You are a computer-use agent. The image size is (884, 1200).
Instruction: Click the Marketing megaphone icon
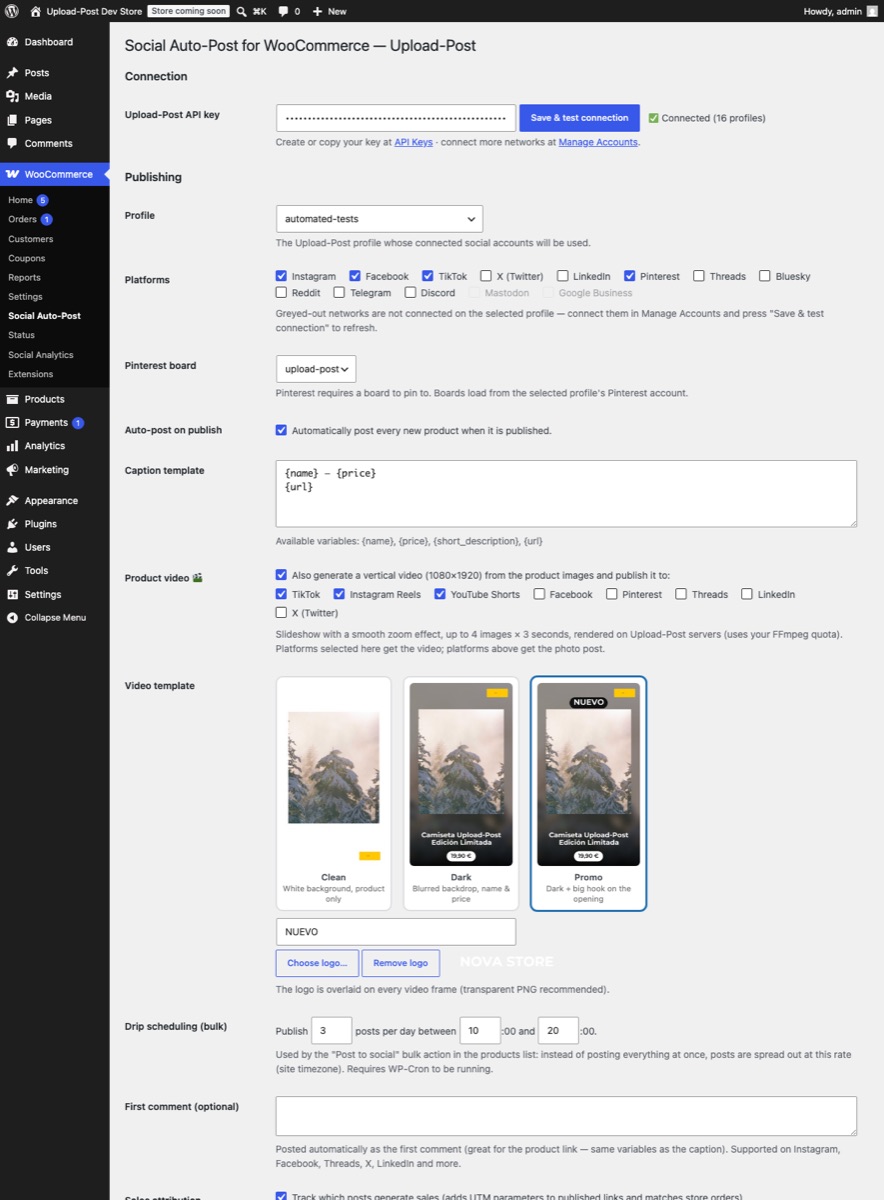[12, 469]
